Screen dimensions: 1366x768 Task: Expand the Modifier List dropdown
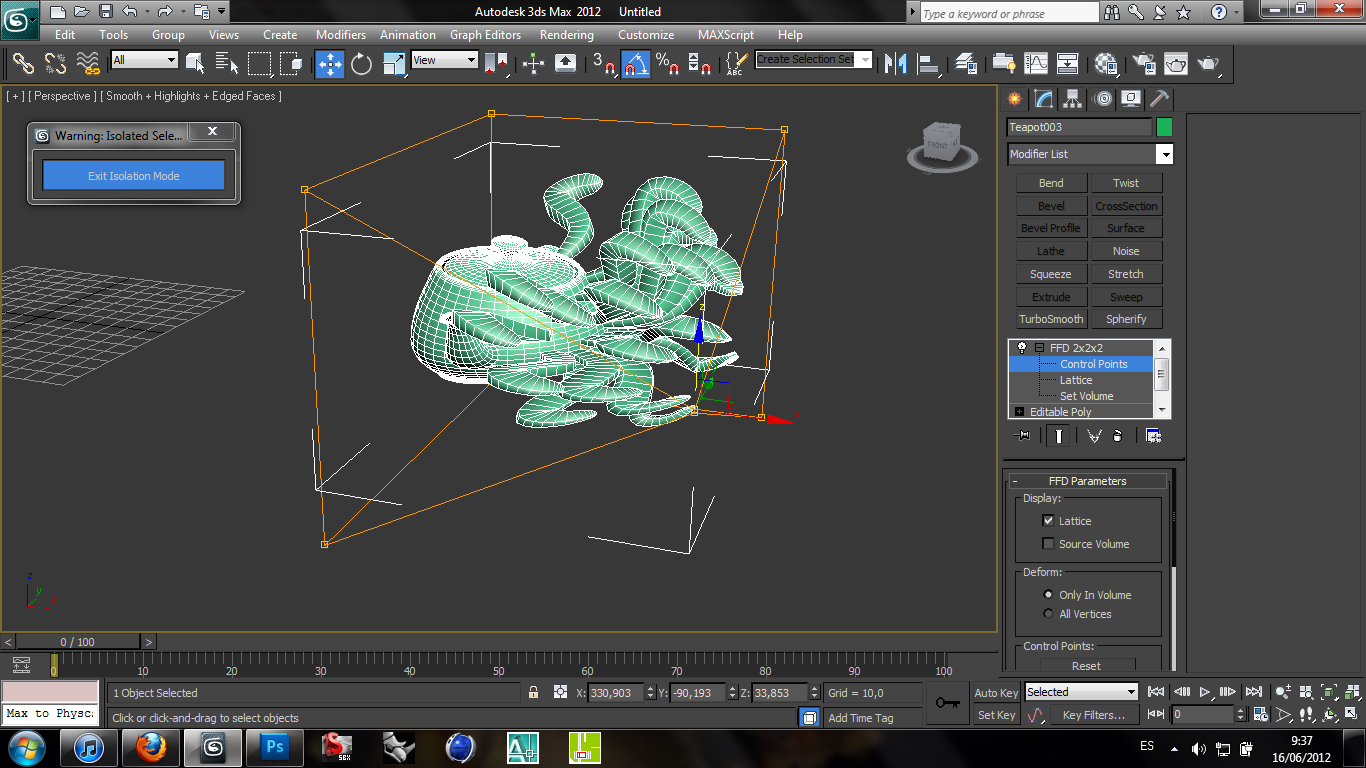tap(1164, 154)
